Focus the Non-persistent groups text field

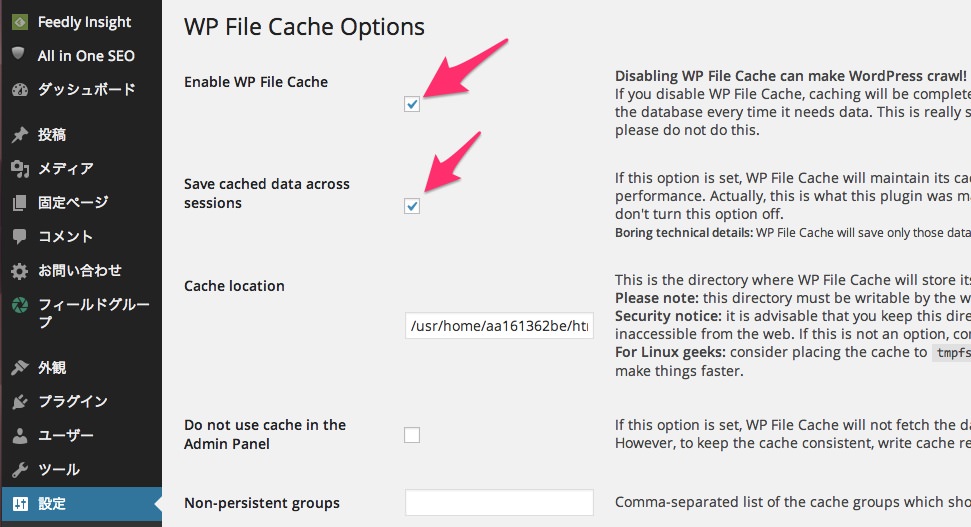point(499,502)
